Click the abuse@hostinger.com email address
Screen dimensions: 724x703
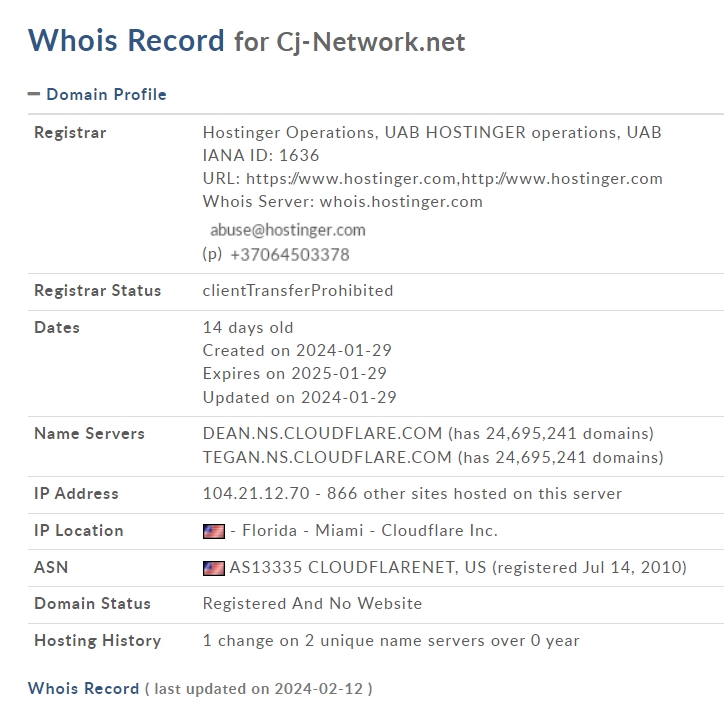tap(288, 230)
